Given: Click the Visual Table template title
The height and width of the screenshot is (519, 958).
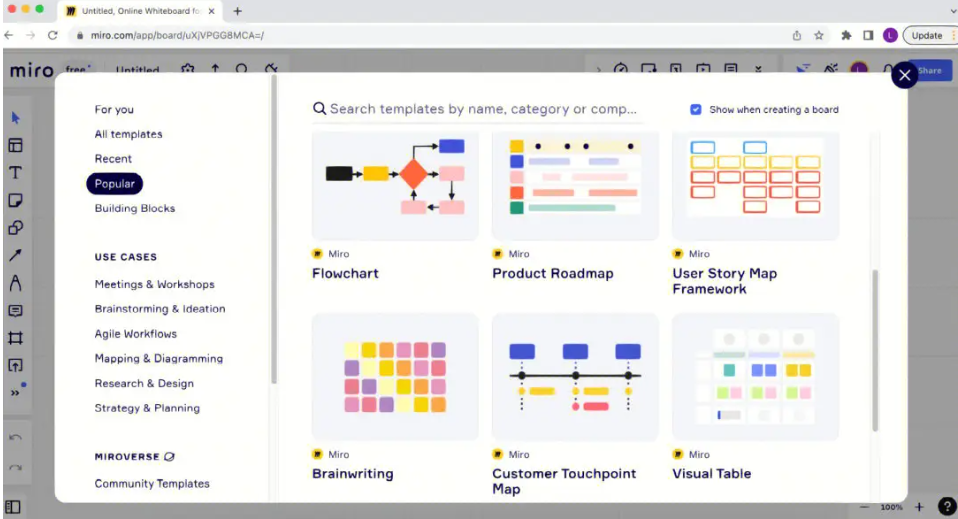Looking at the screenshot, I should [712, 474].
